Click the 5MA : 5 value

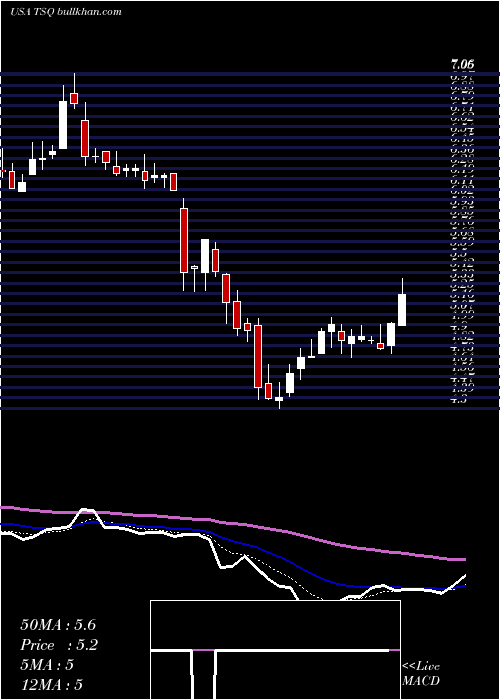click(x=47, y=665)
